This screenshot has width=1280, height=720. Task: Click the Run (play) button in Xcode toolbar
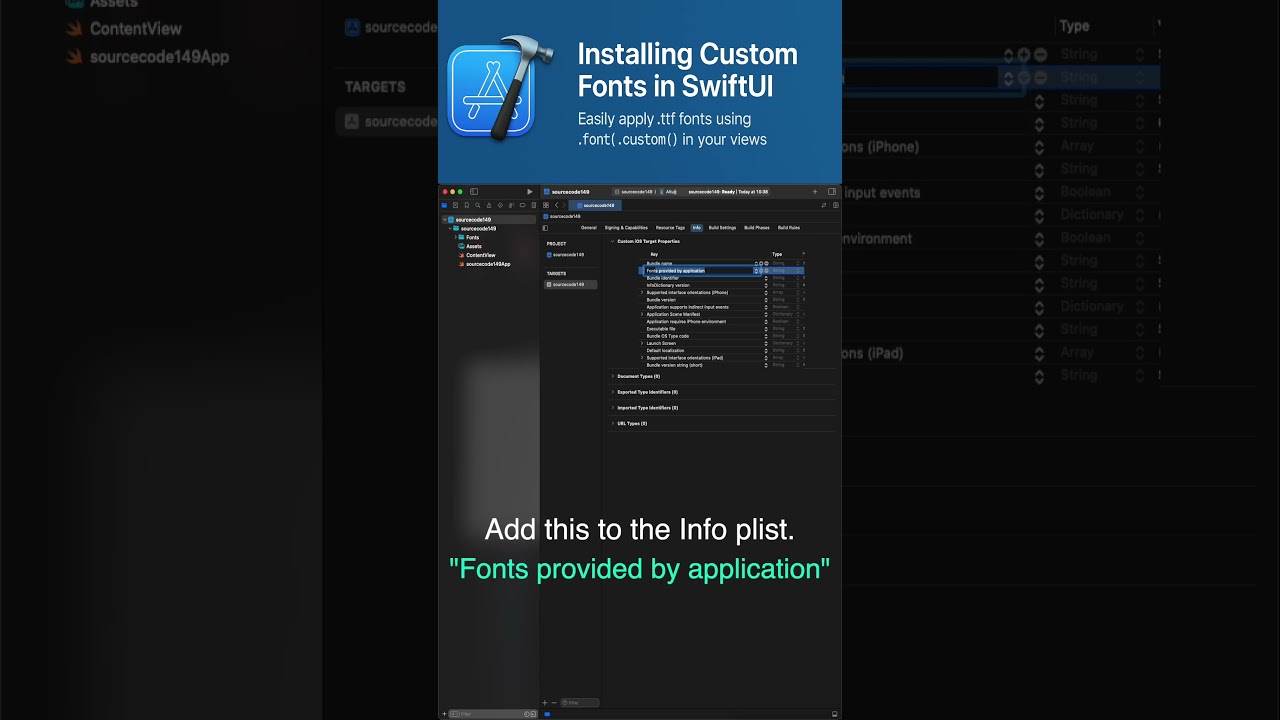point(530,191)
